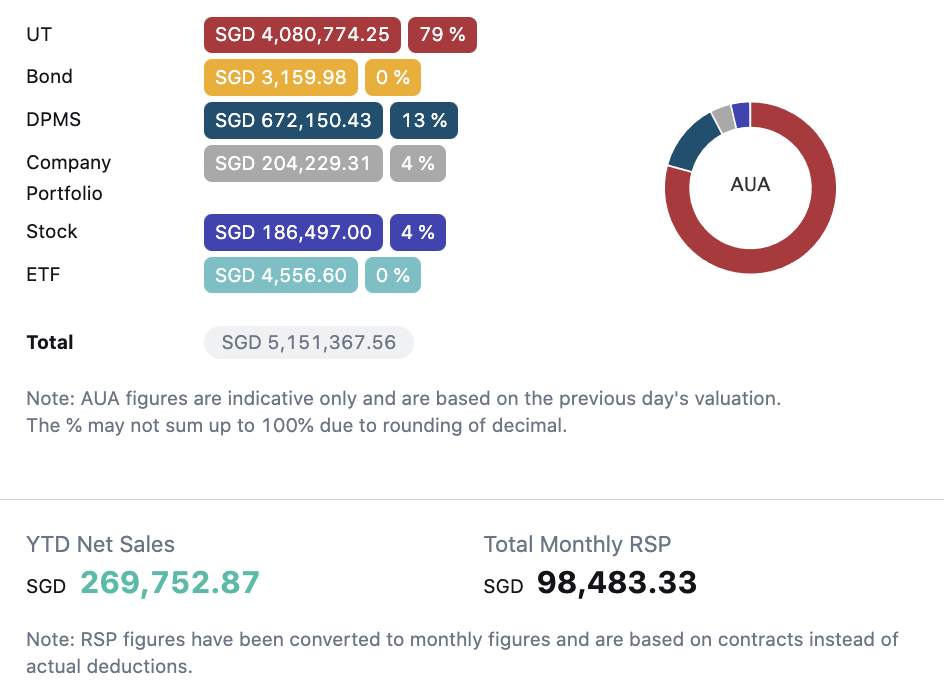Click the Bond amount badge SGD 3,159.98
The height and width of the screenshot is (692, 944).
click(x=281, y=77)
